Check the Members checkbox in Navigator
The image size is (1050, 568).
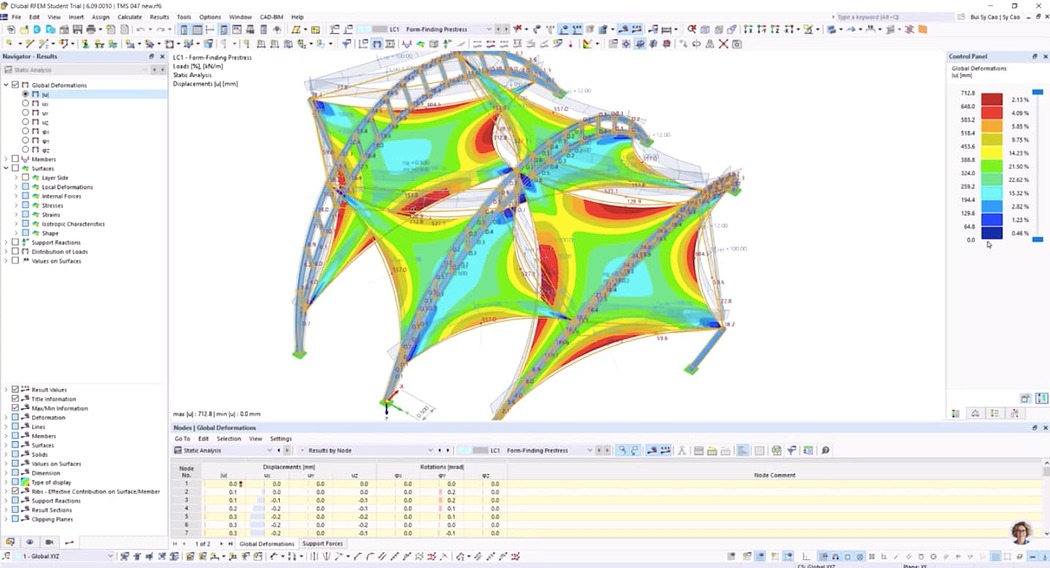click(15, 159)
